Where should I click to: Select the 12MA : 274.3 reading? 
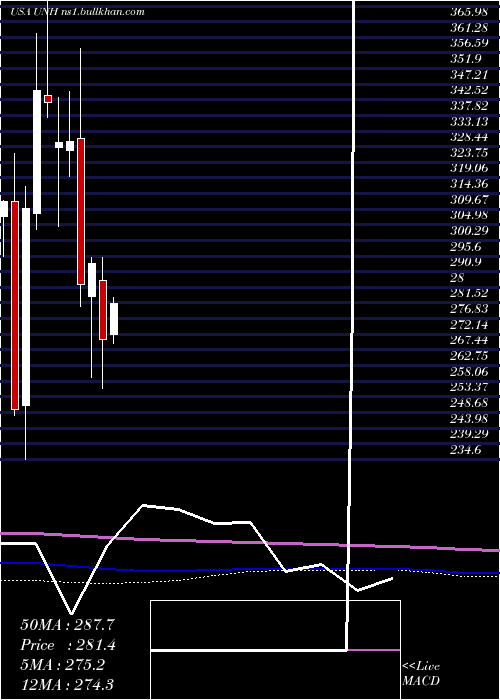65,685
